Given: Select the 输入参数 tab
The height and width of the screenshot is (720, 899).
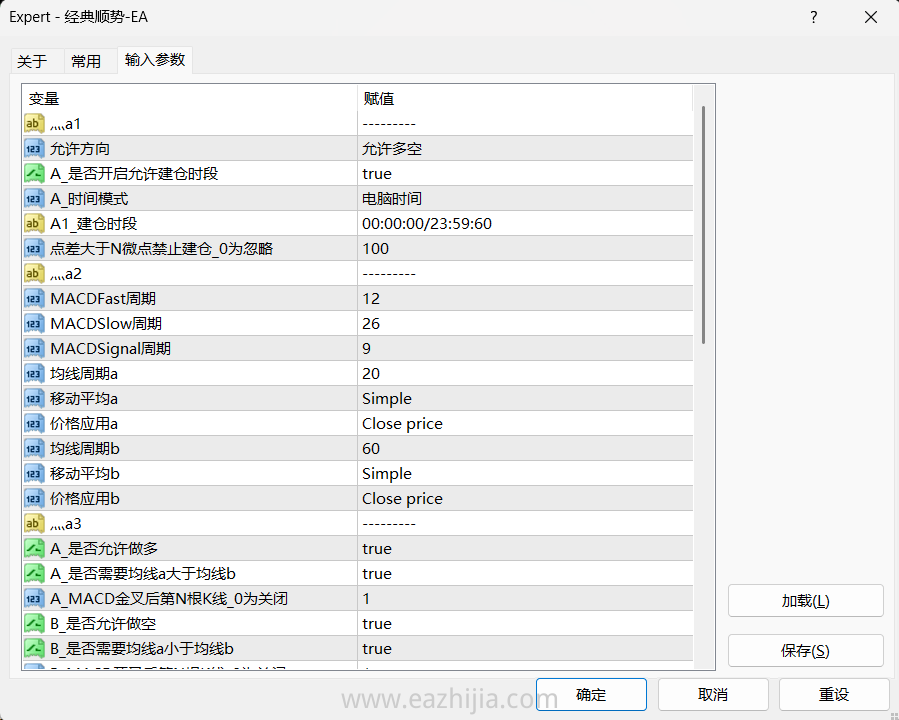Looking at the screenshot, I should point(155,60).
